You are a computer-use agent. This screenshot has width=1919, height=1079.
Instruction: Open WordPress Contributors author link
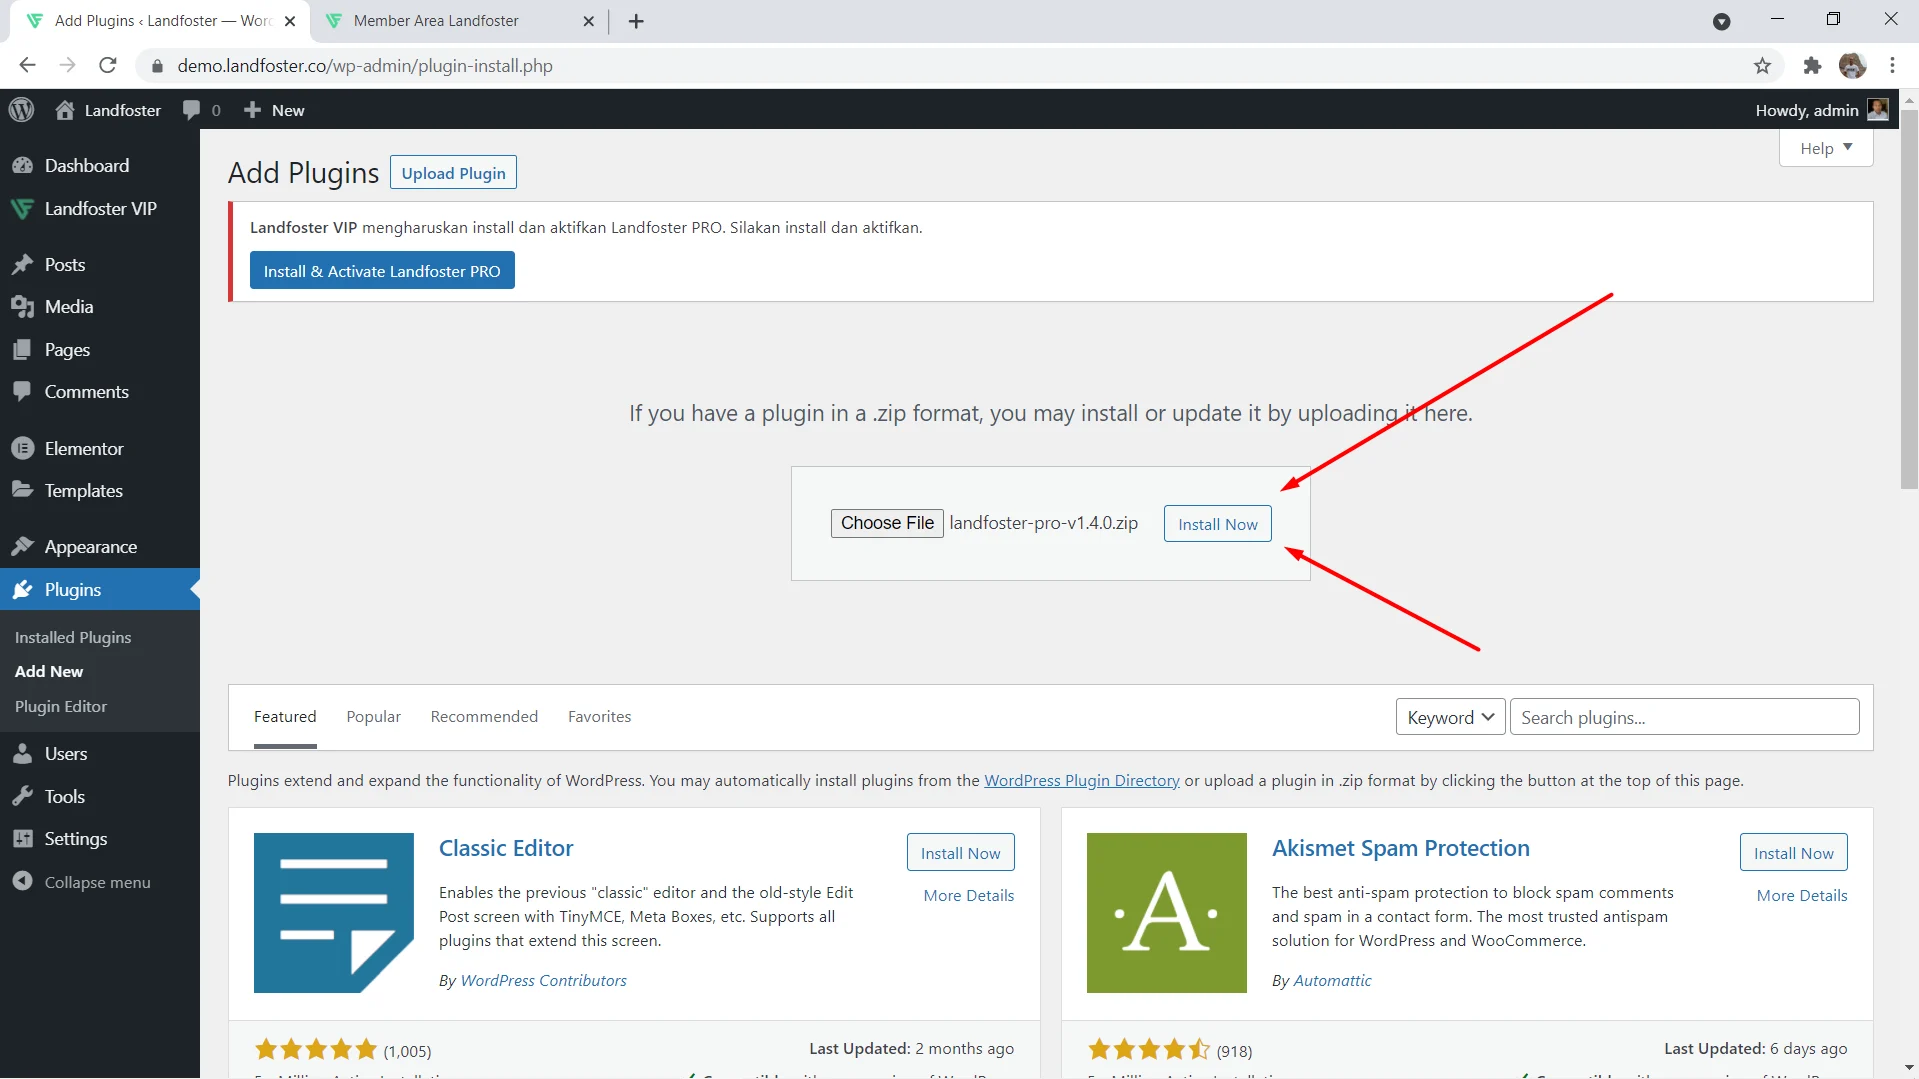(x=543, y=981)
